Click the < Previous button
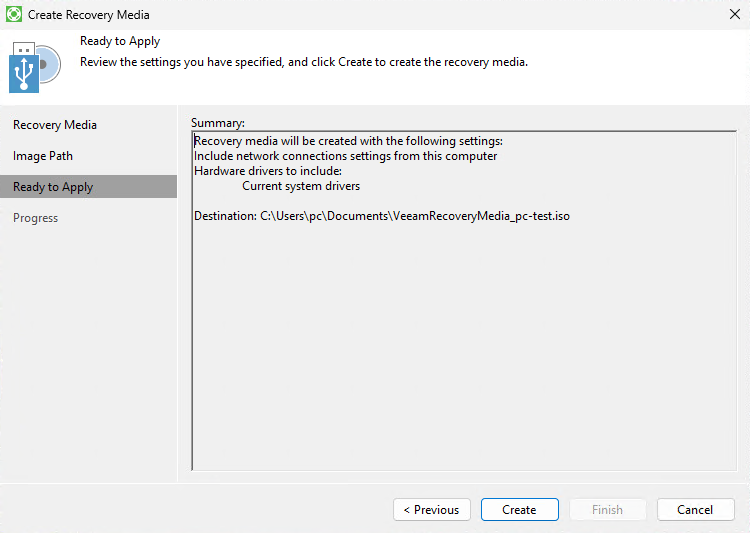 click(x=432, y=510)
